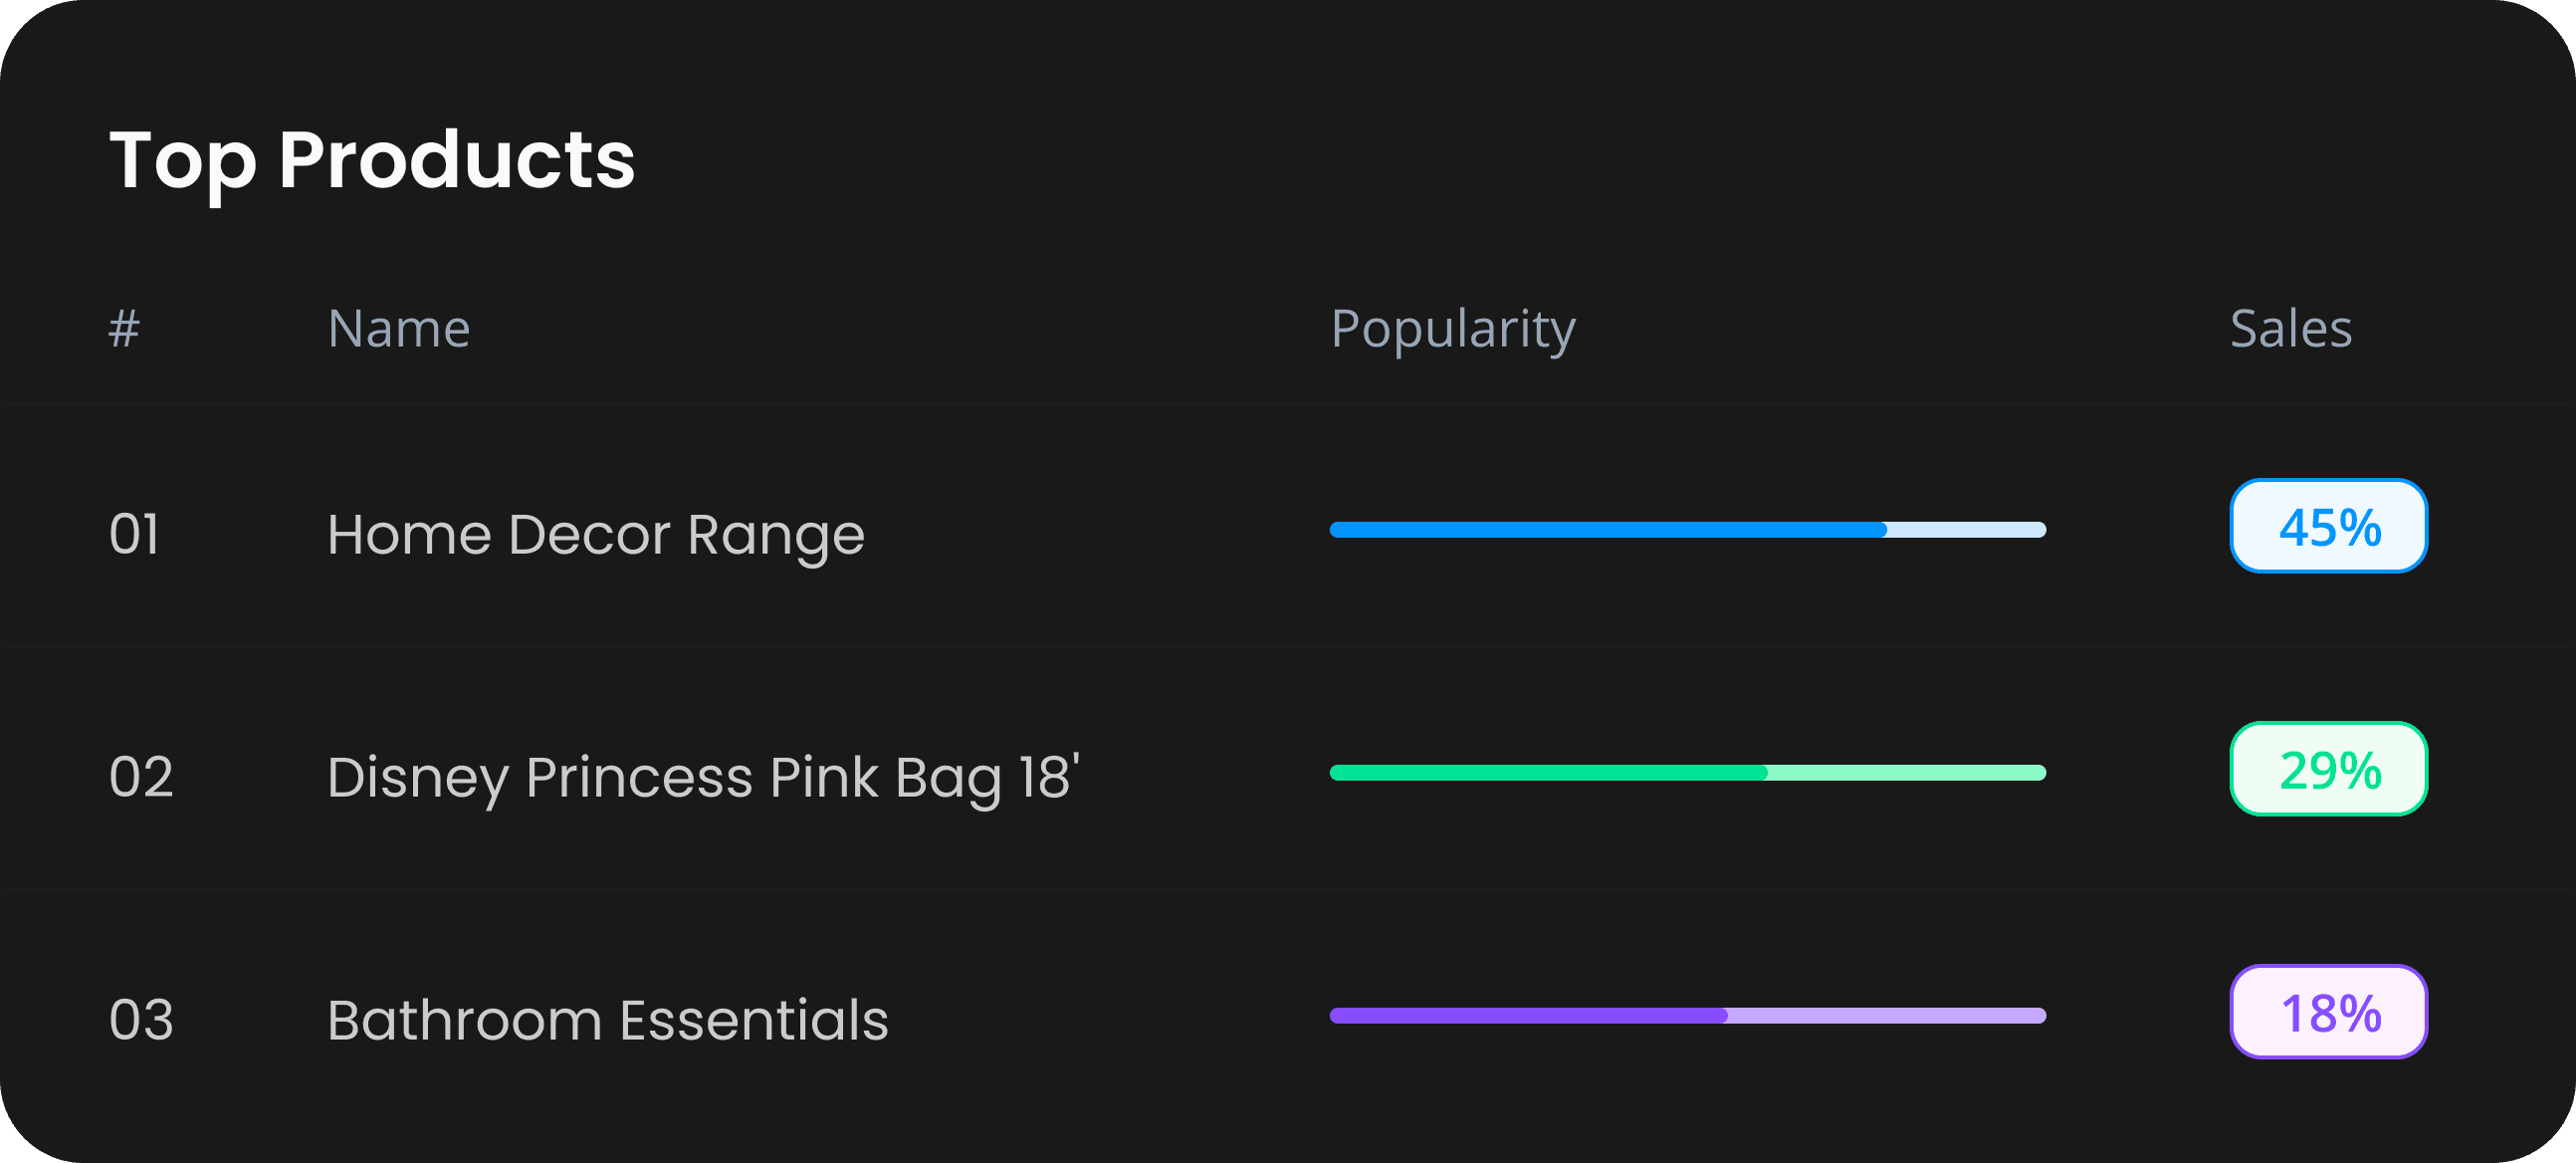Click the 45% sales badge
The width and height of the screenshot is (2576, 1163).
click(2328, 527)
